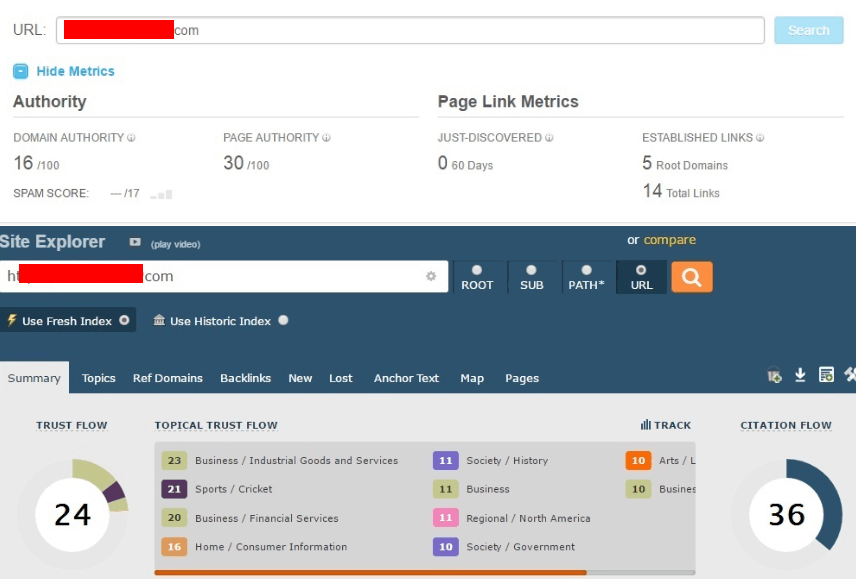Click the Site Explorer URL field

click(x=224, y=276)
